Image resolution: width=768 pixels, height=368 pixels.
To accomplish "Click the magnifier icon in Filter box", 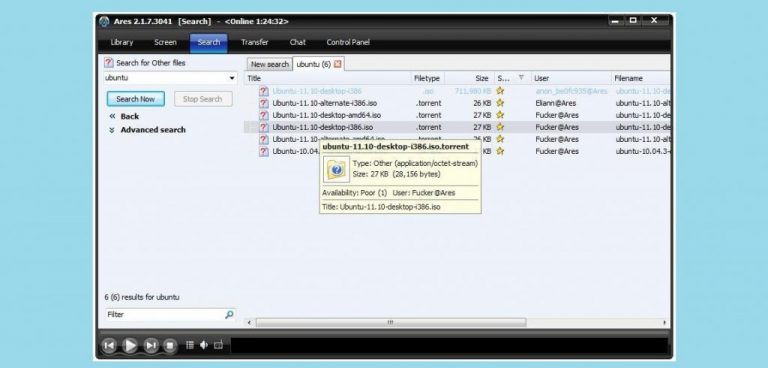I will pyautogui.click(x=229, y=315).
